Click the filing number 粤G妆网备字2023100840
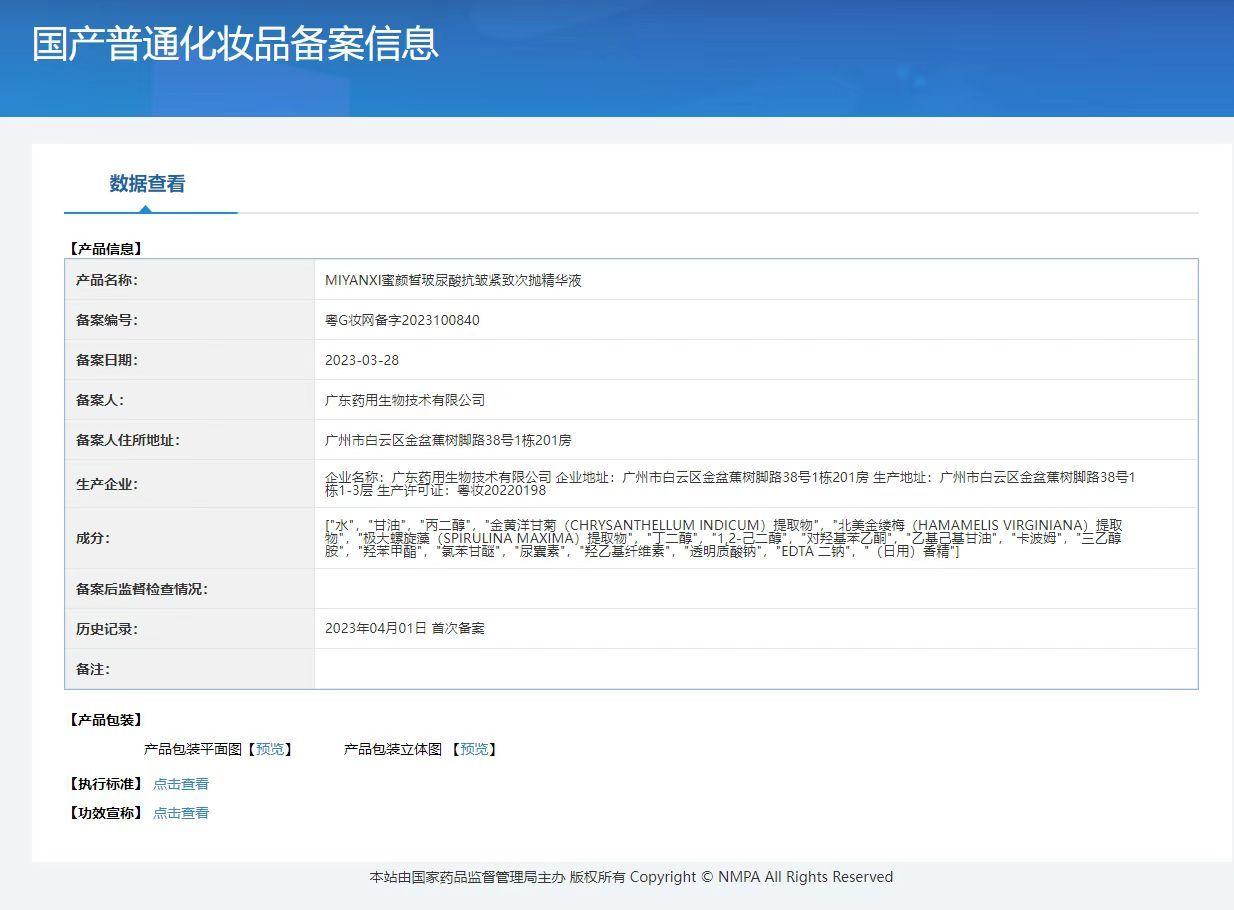The image size is (1234, 910). (402, 320)
